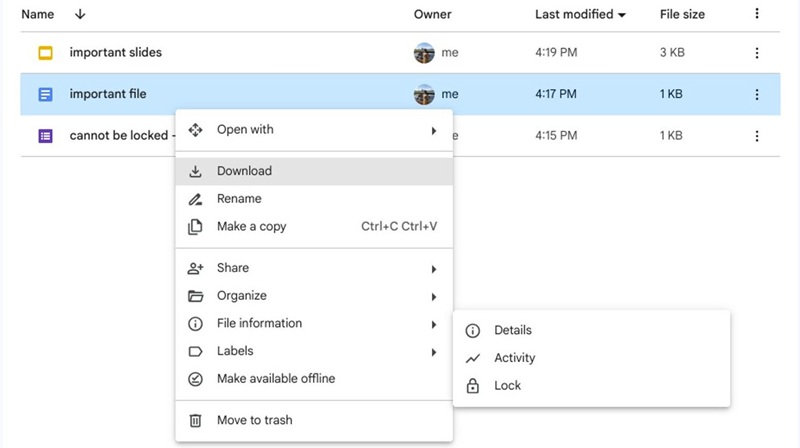Select the cannot be locked file name
Viewport: 800px width, 448px height.
(119, 135)
